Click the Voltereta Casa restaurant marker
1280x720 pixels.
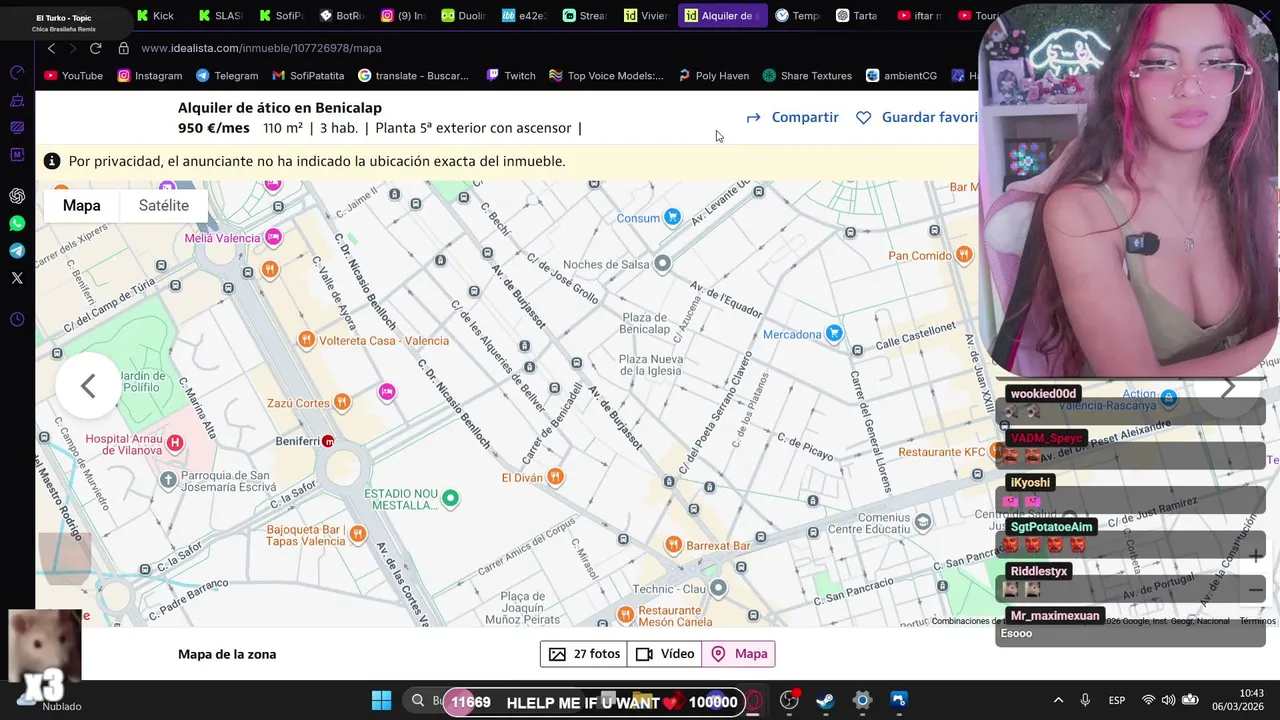pos(306,340)
